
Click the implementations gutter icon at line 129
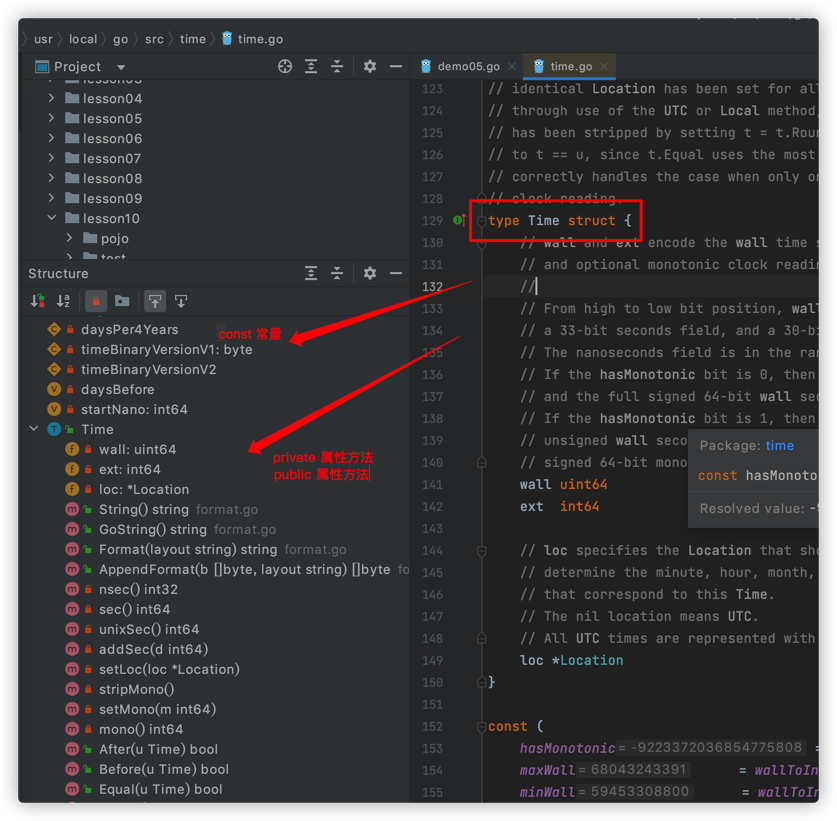[x=459, y=220]
